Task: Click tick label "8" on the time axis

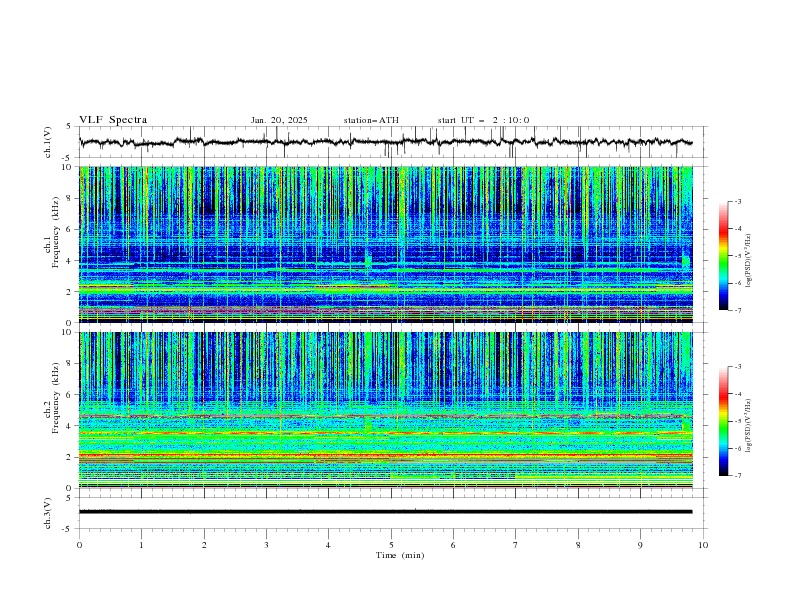Action: pyautogui.click(x=578, y=545)
